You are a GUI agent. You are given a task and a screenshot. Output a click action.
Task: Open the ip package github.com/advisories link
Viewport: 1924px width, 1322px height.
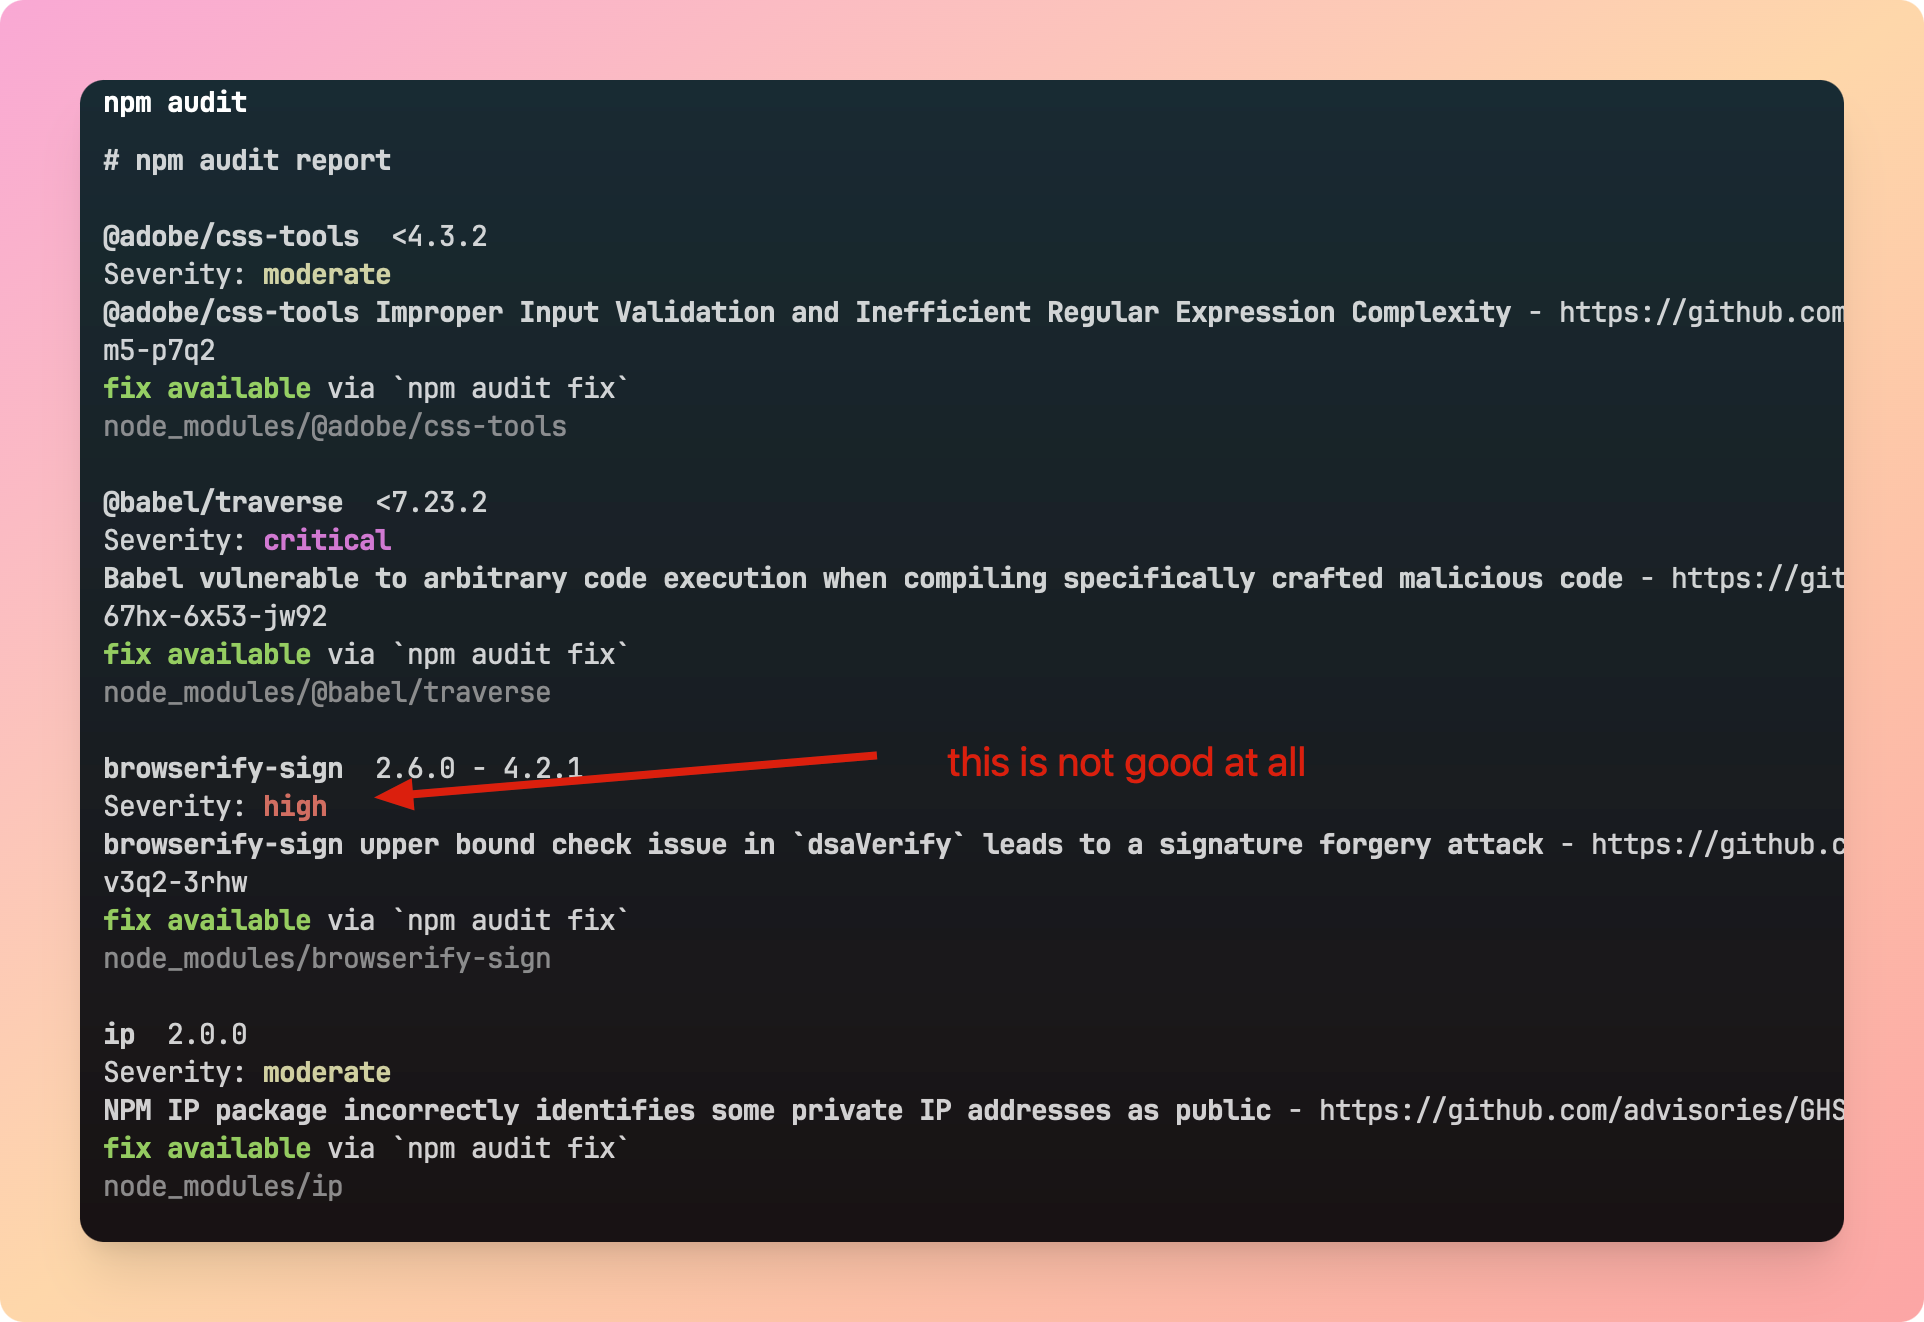point(1580,1110)
